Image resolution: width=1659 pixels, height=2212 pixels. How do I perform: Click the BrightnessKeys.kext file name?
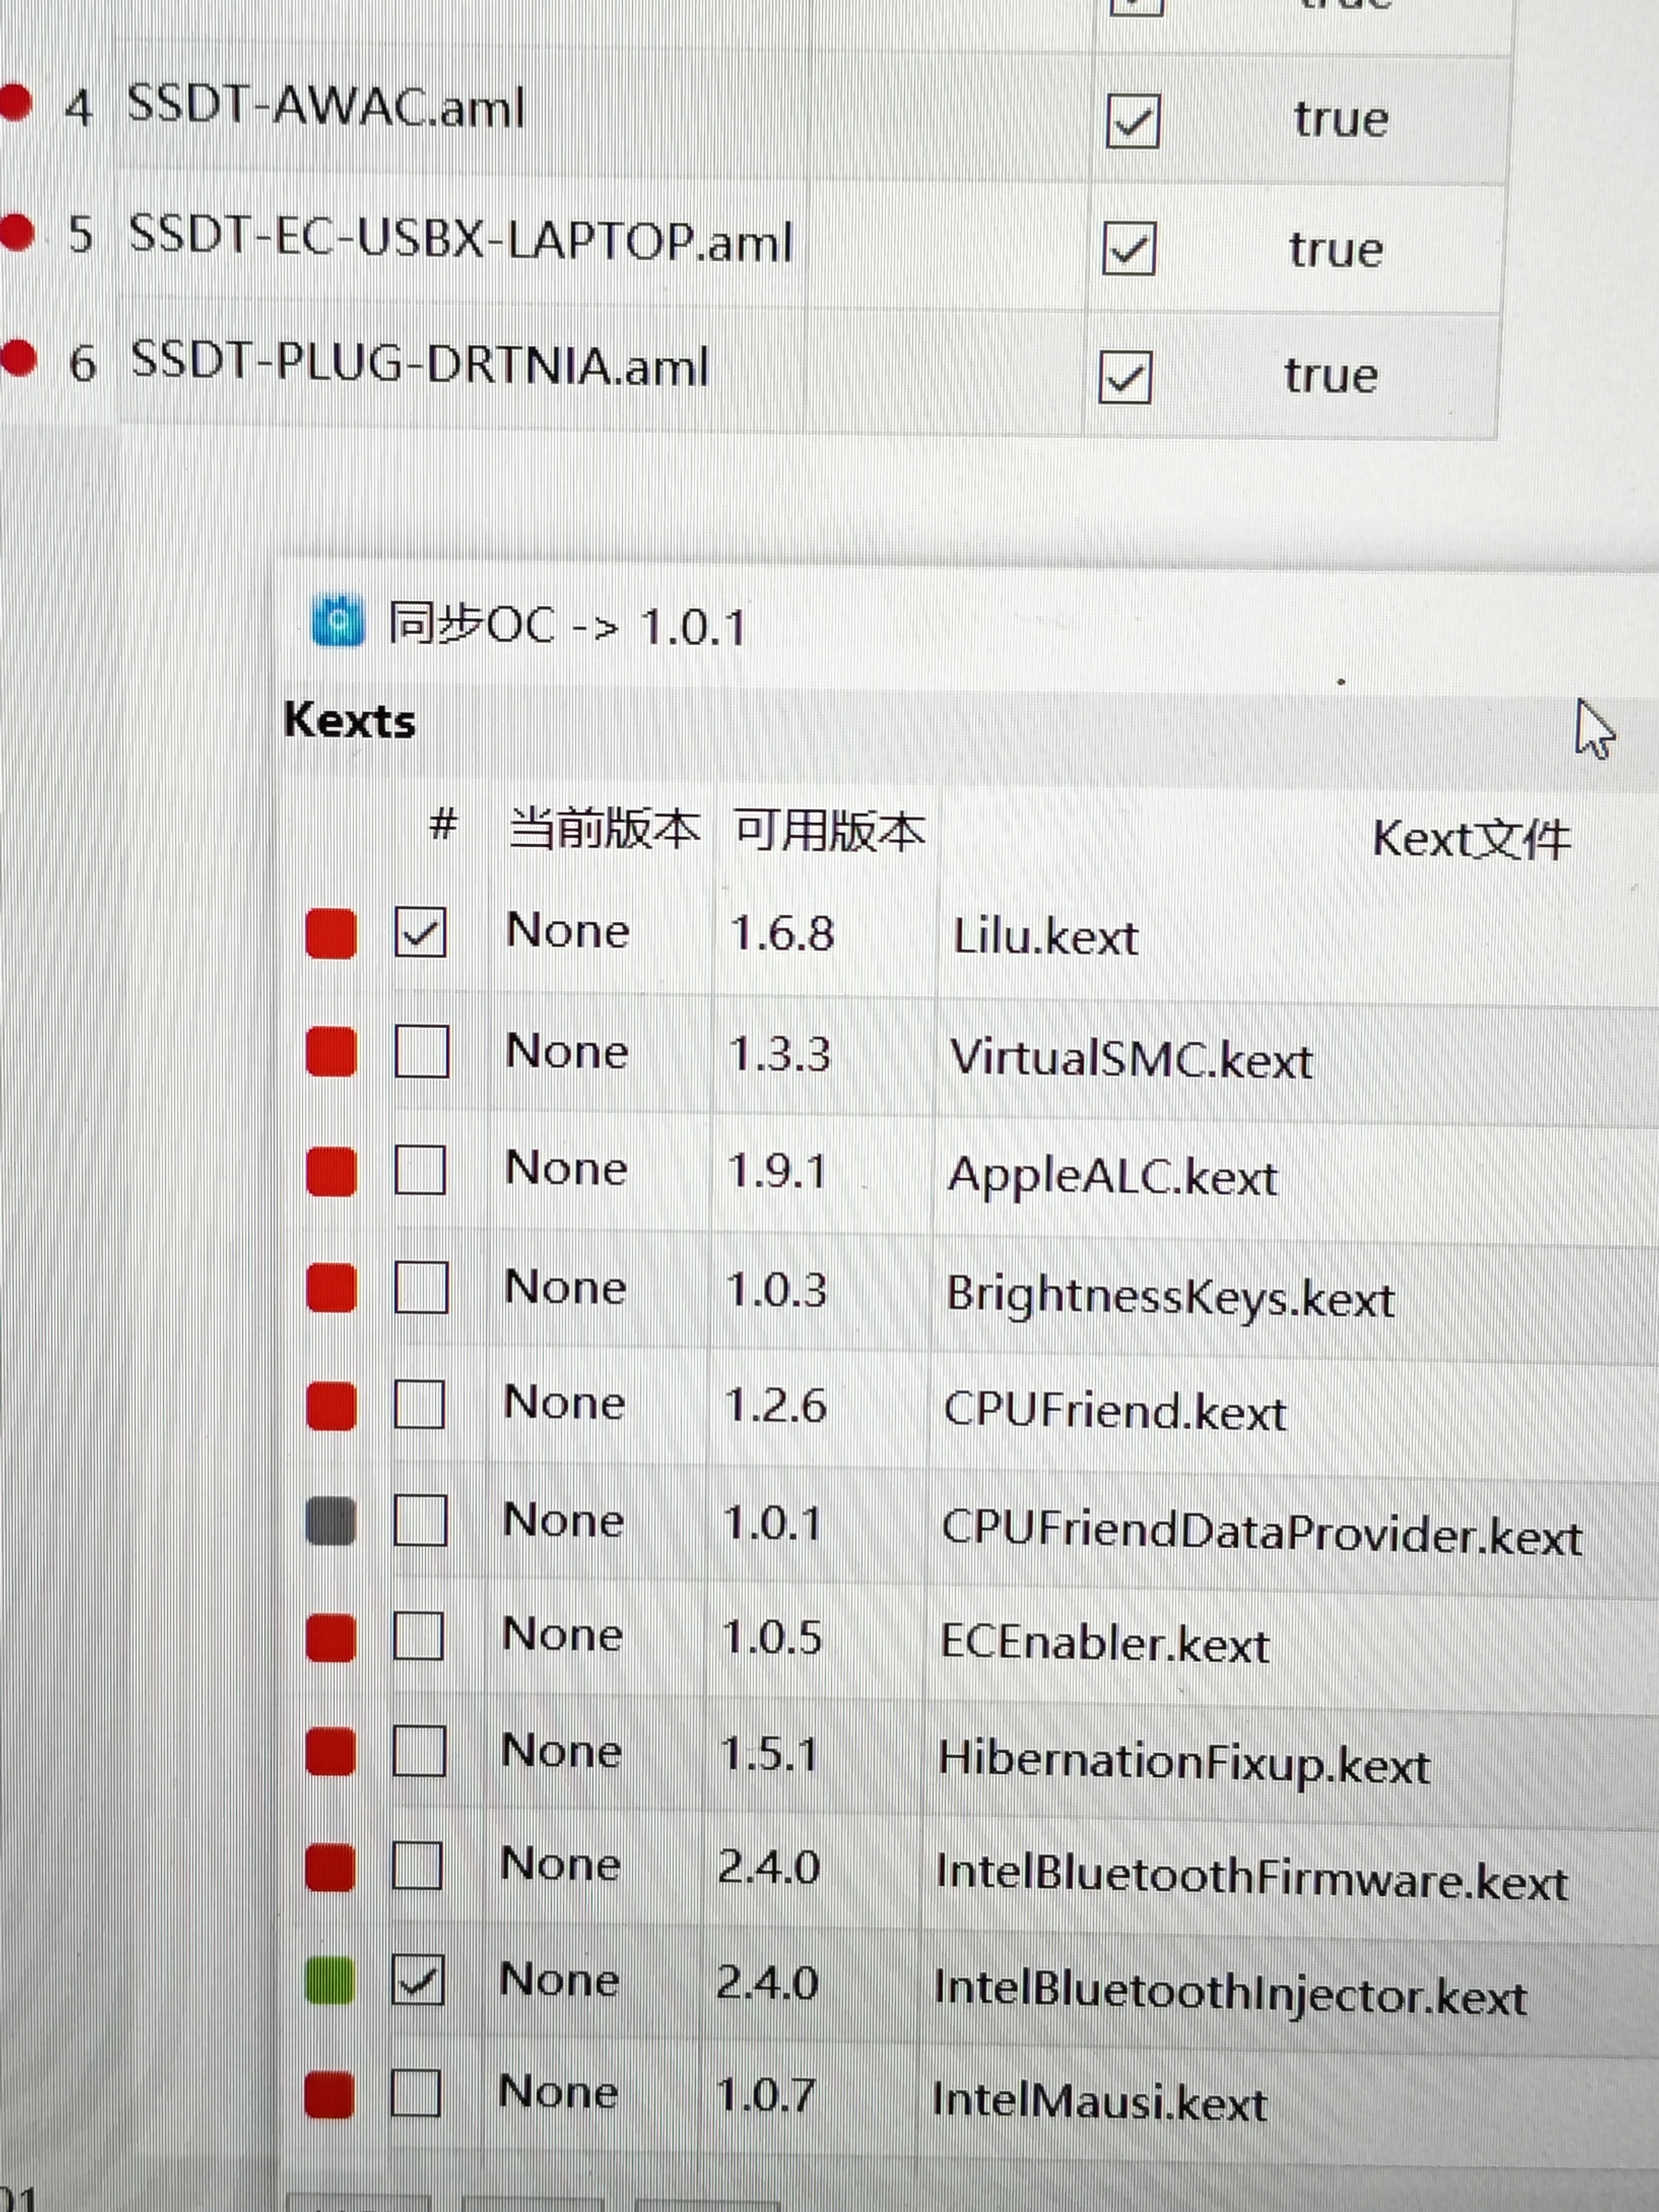(x=1170, y=1297)
